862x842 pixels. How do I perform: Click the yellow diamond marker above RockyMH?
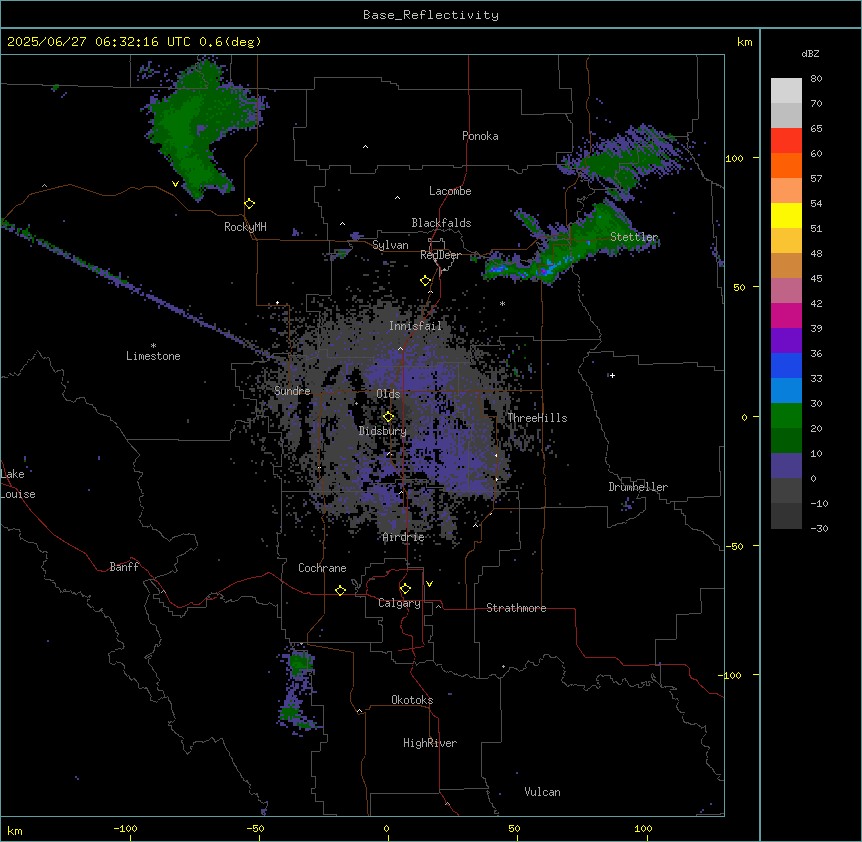coord(250,204)
